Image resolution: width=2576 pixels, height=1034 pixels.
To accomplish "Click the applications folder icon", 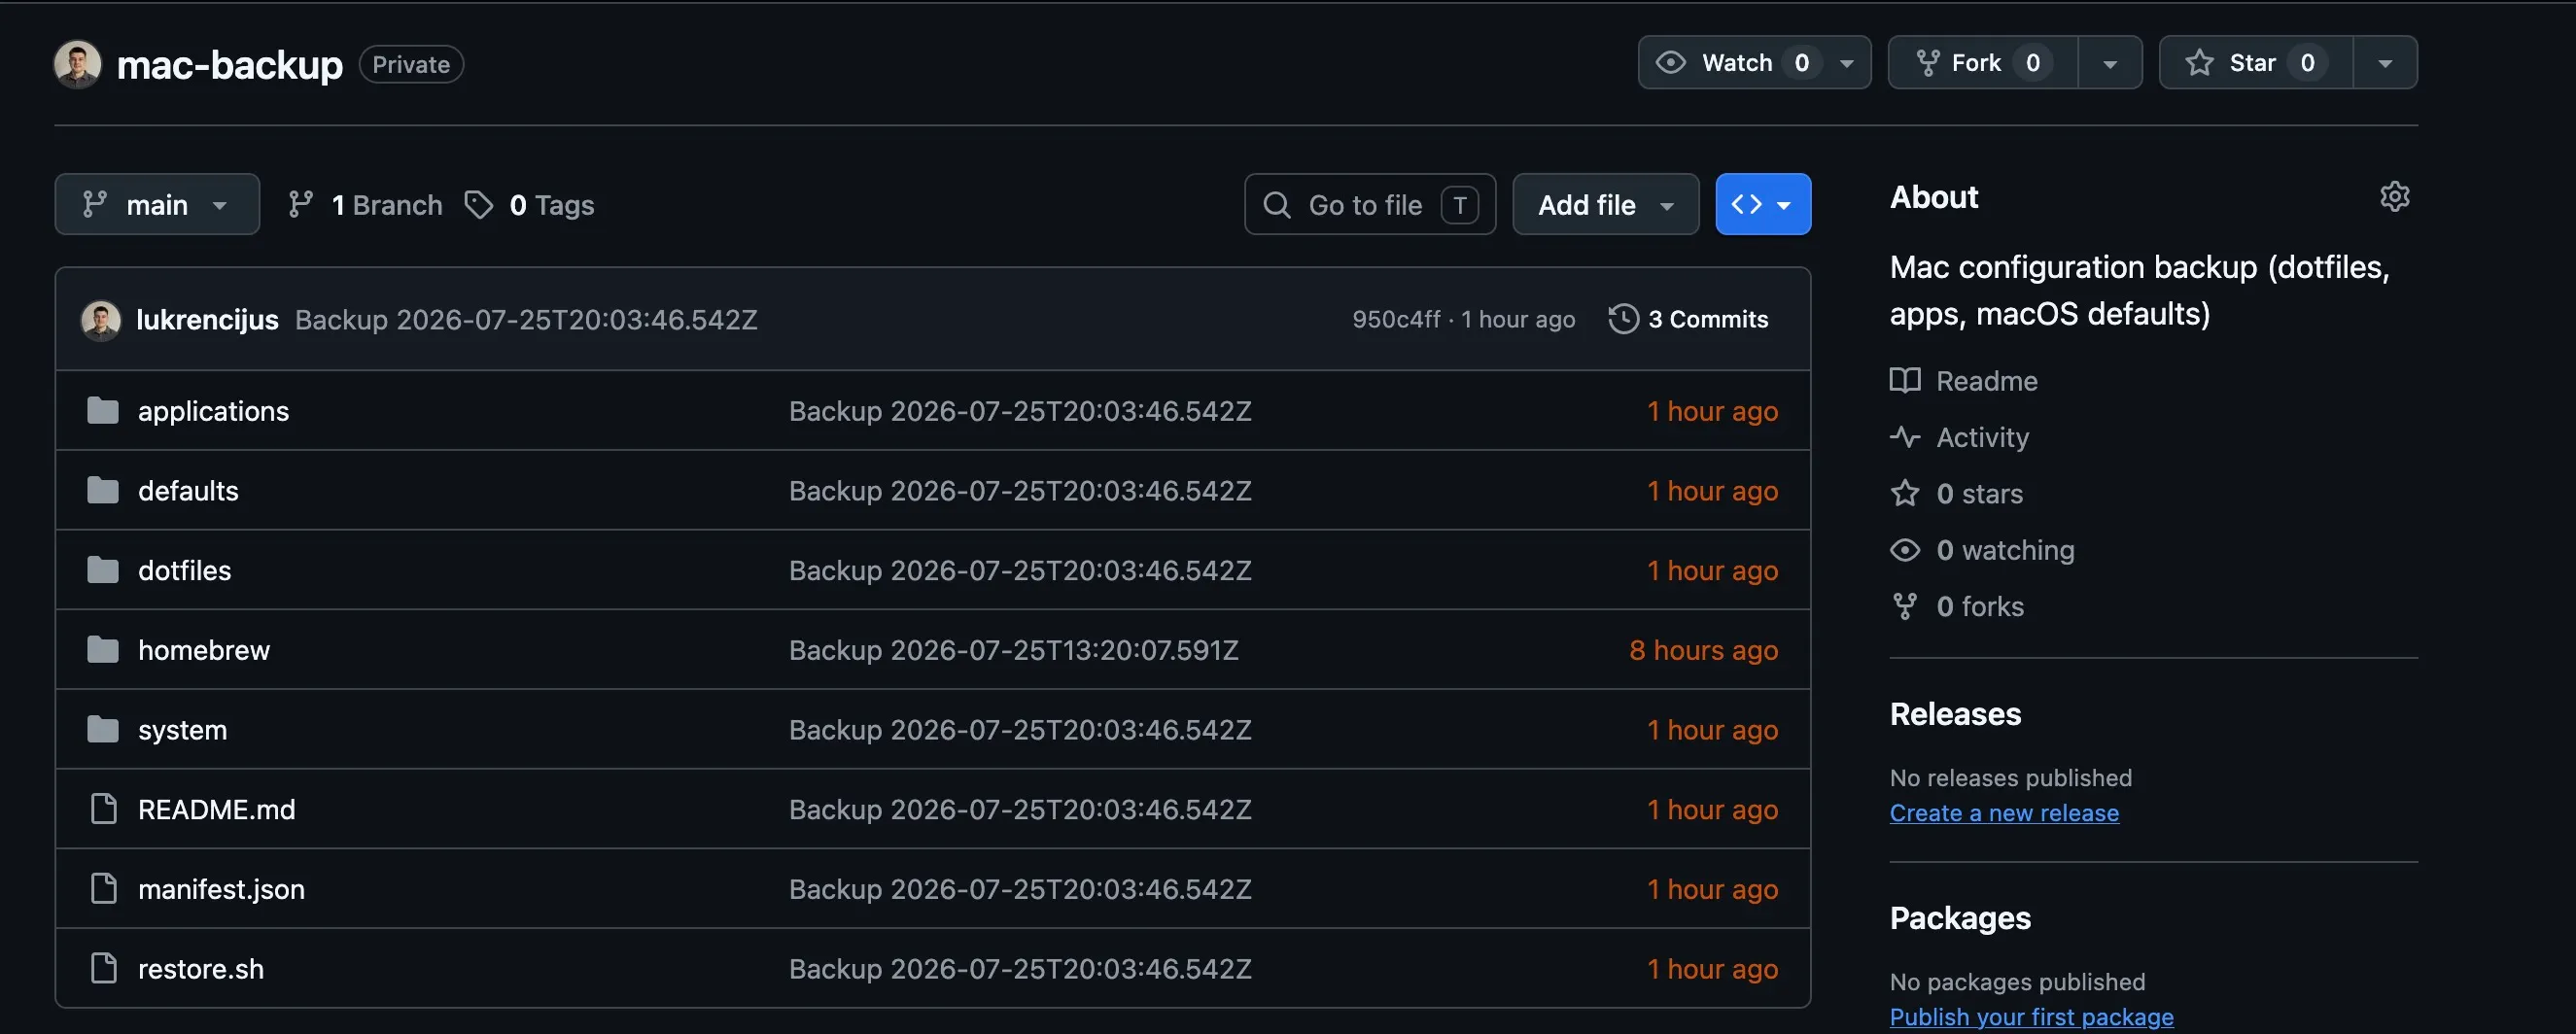I will (x=102, y=411).
